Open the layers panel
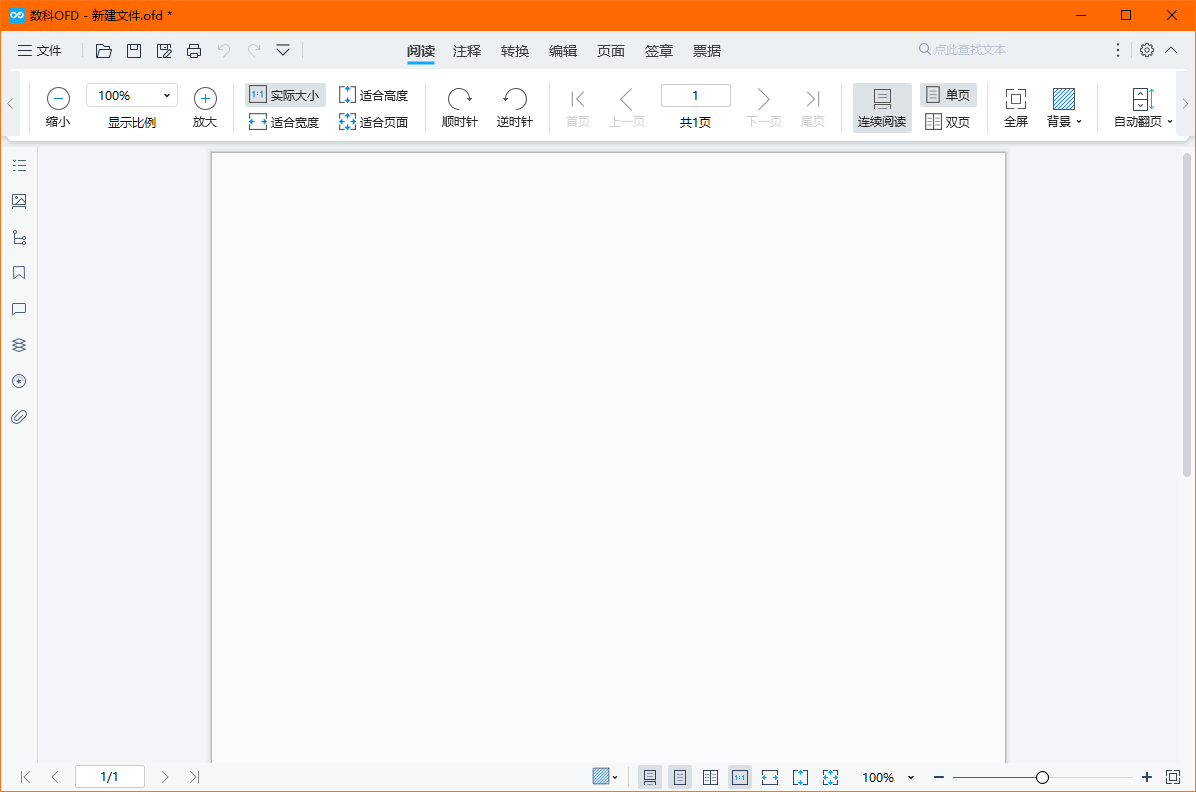The height and width of the screenshot is (792, 1196). point(18,345)
